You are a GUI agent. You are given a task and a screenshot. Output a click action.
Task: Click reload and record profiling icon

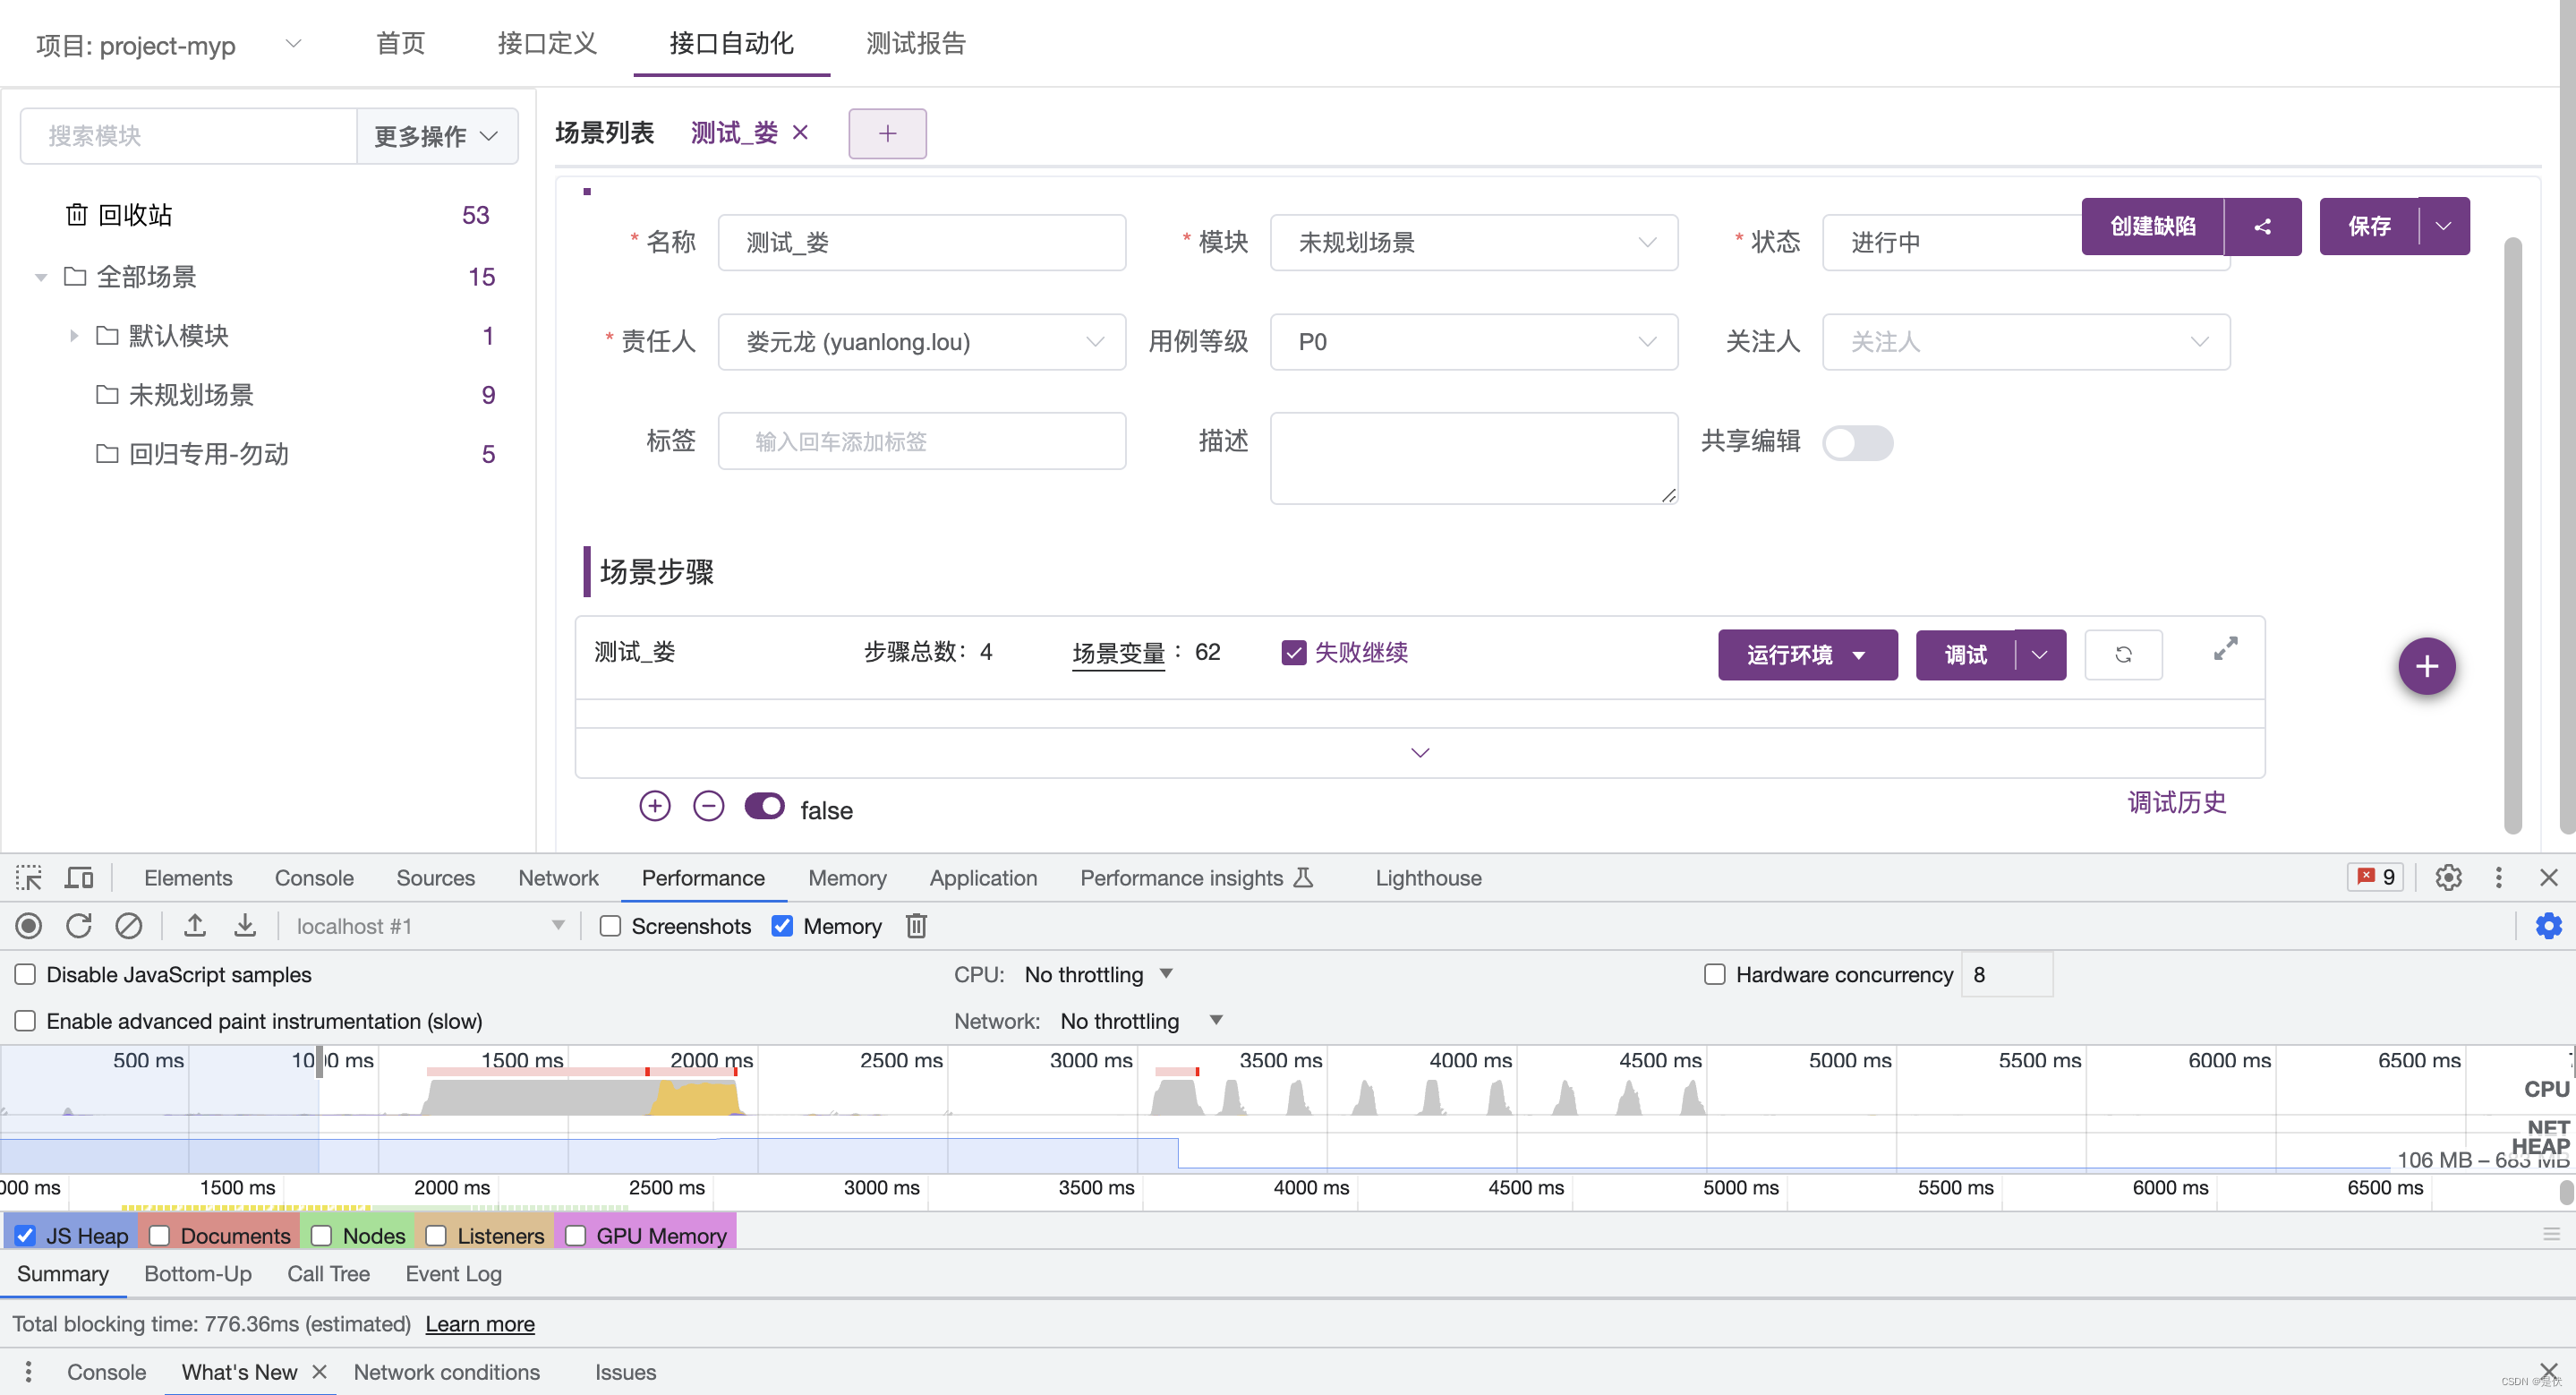pyautogui.click(x=79, y=926)
